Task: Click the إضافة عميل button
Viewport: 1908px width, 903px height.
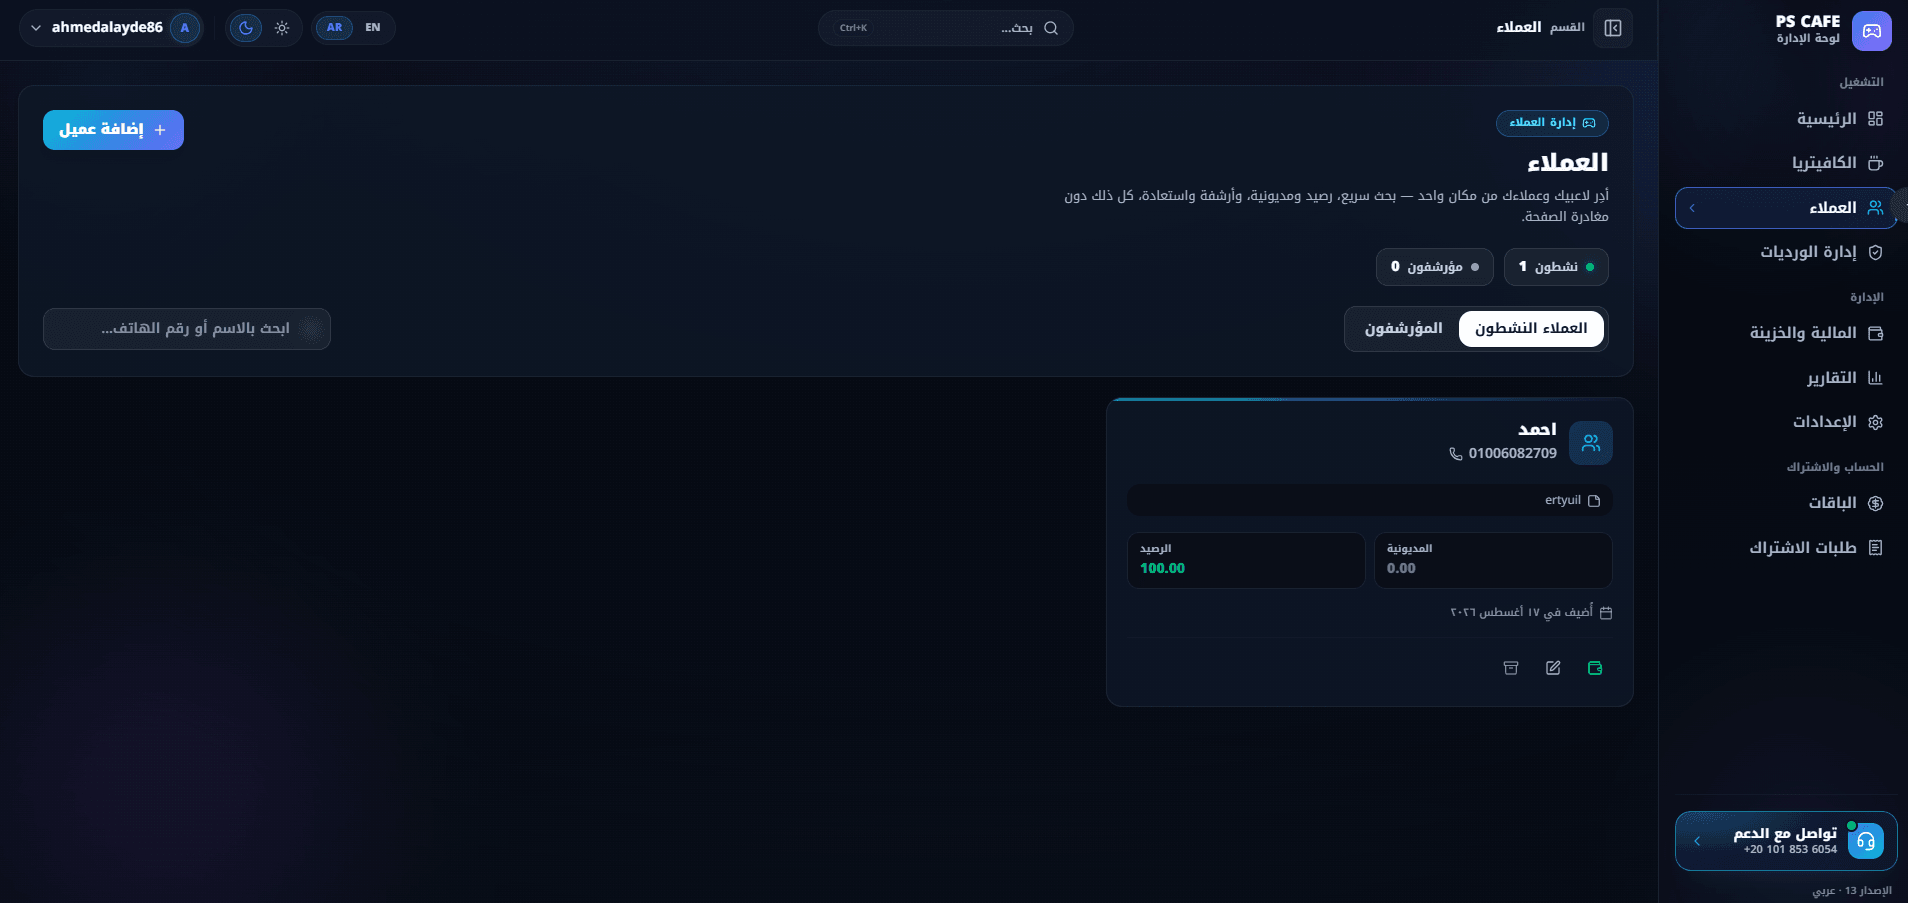Action: click(x=113, y=130)
